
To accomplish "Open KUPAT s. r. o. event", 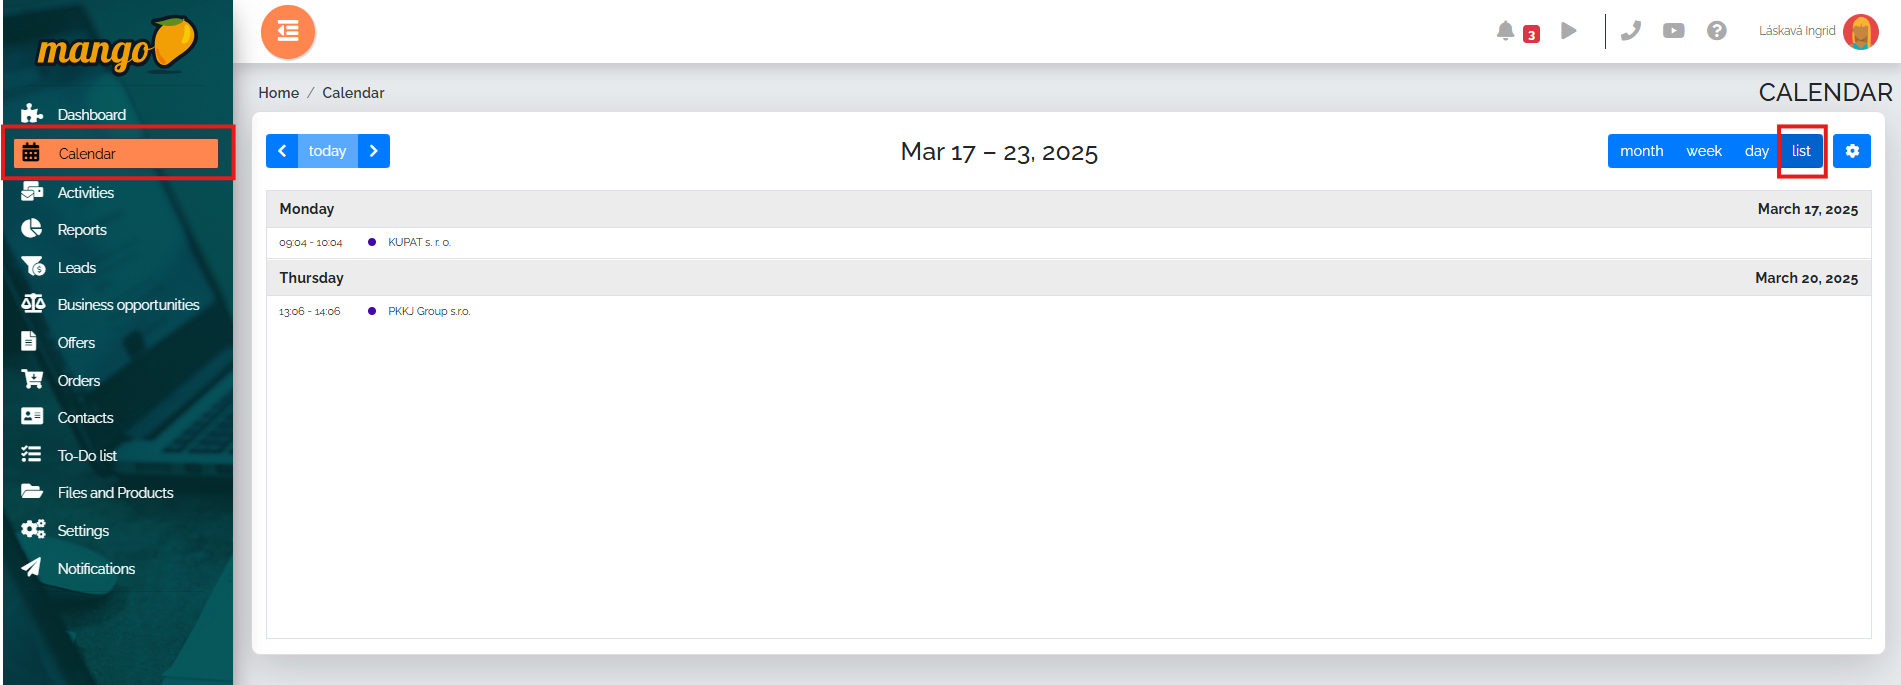I will coord(419,242).
